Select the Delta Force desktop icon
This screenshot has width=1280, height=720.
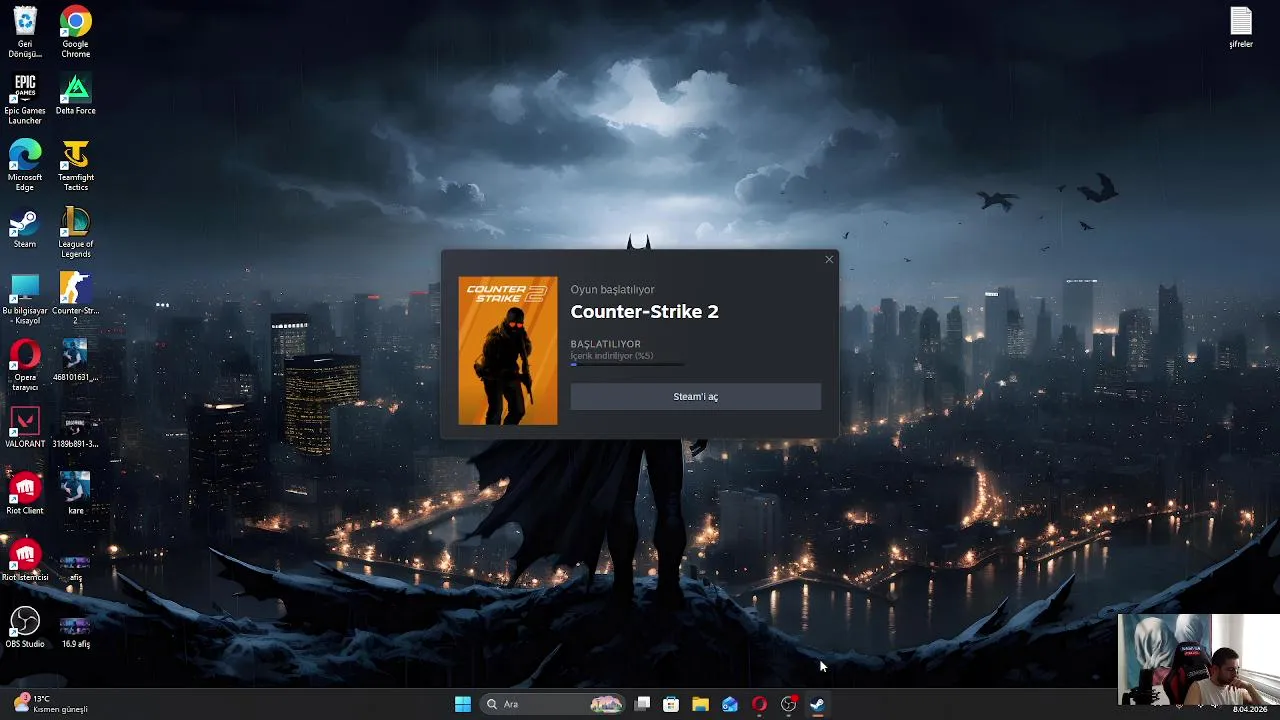pos(75,94)
